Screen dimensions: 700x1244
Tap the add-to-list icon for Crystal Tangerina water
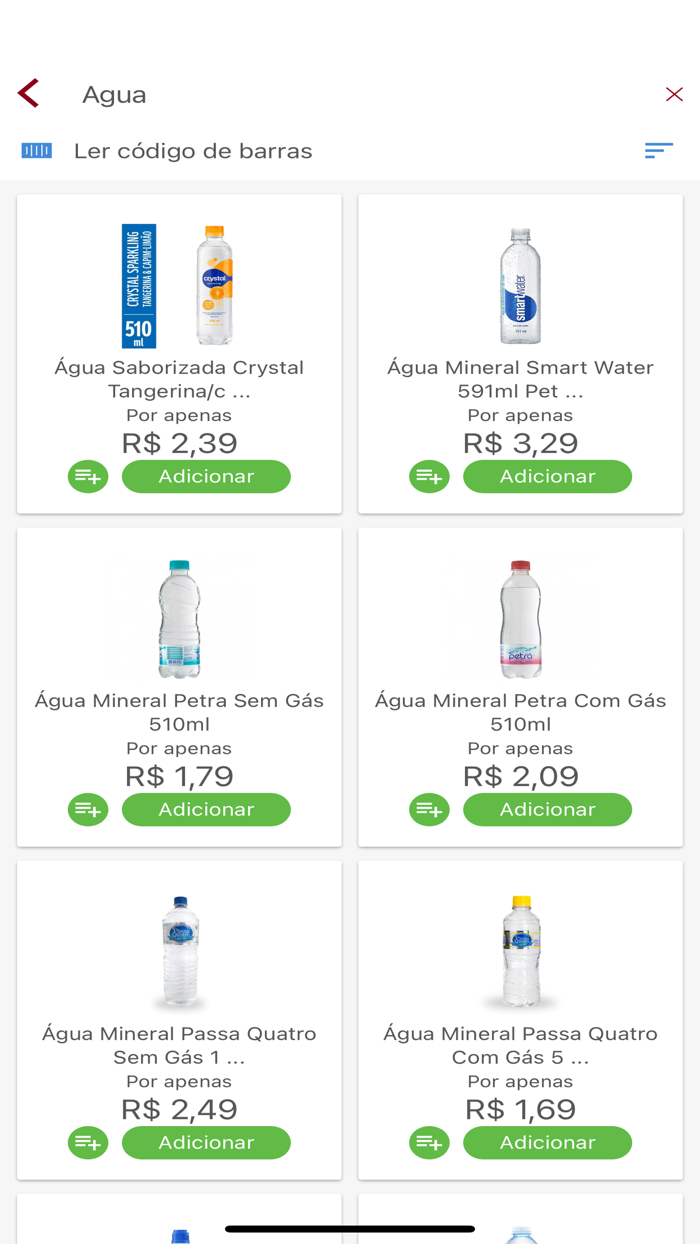[x=87, y=476]
